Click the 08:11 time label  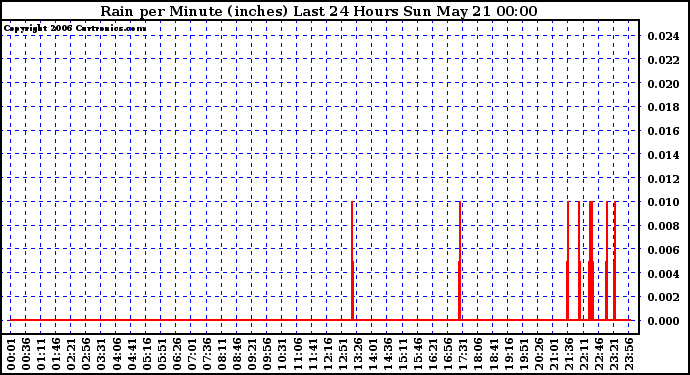(222, 354)
